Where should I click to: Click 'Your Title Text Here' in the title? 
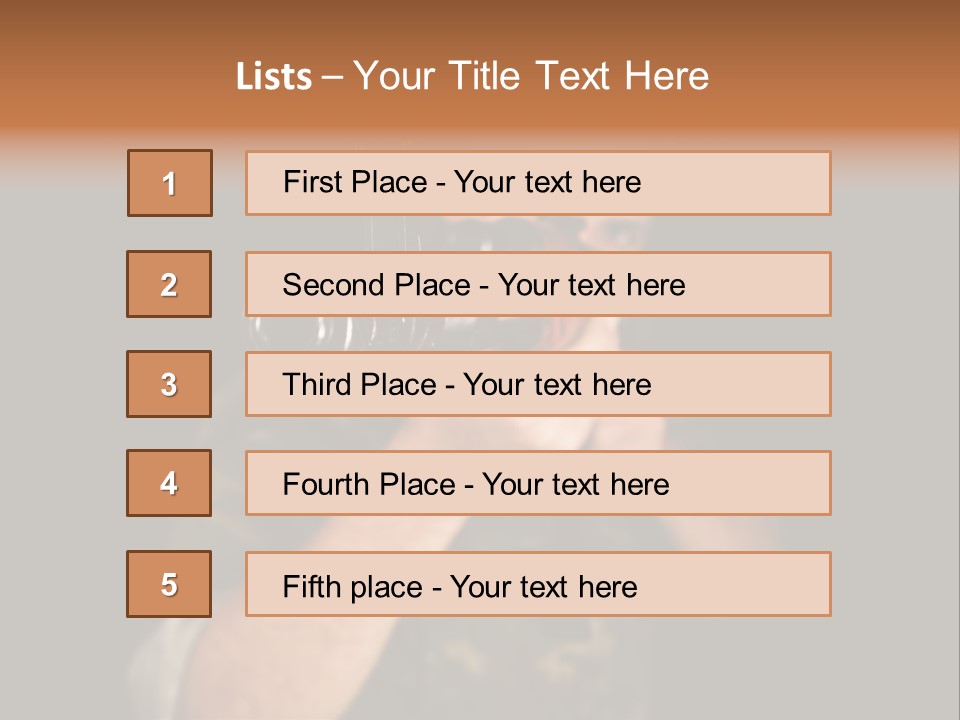531,77
